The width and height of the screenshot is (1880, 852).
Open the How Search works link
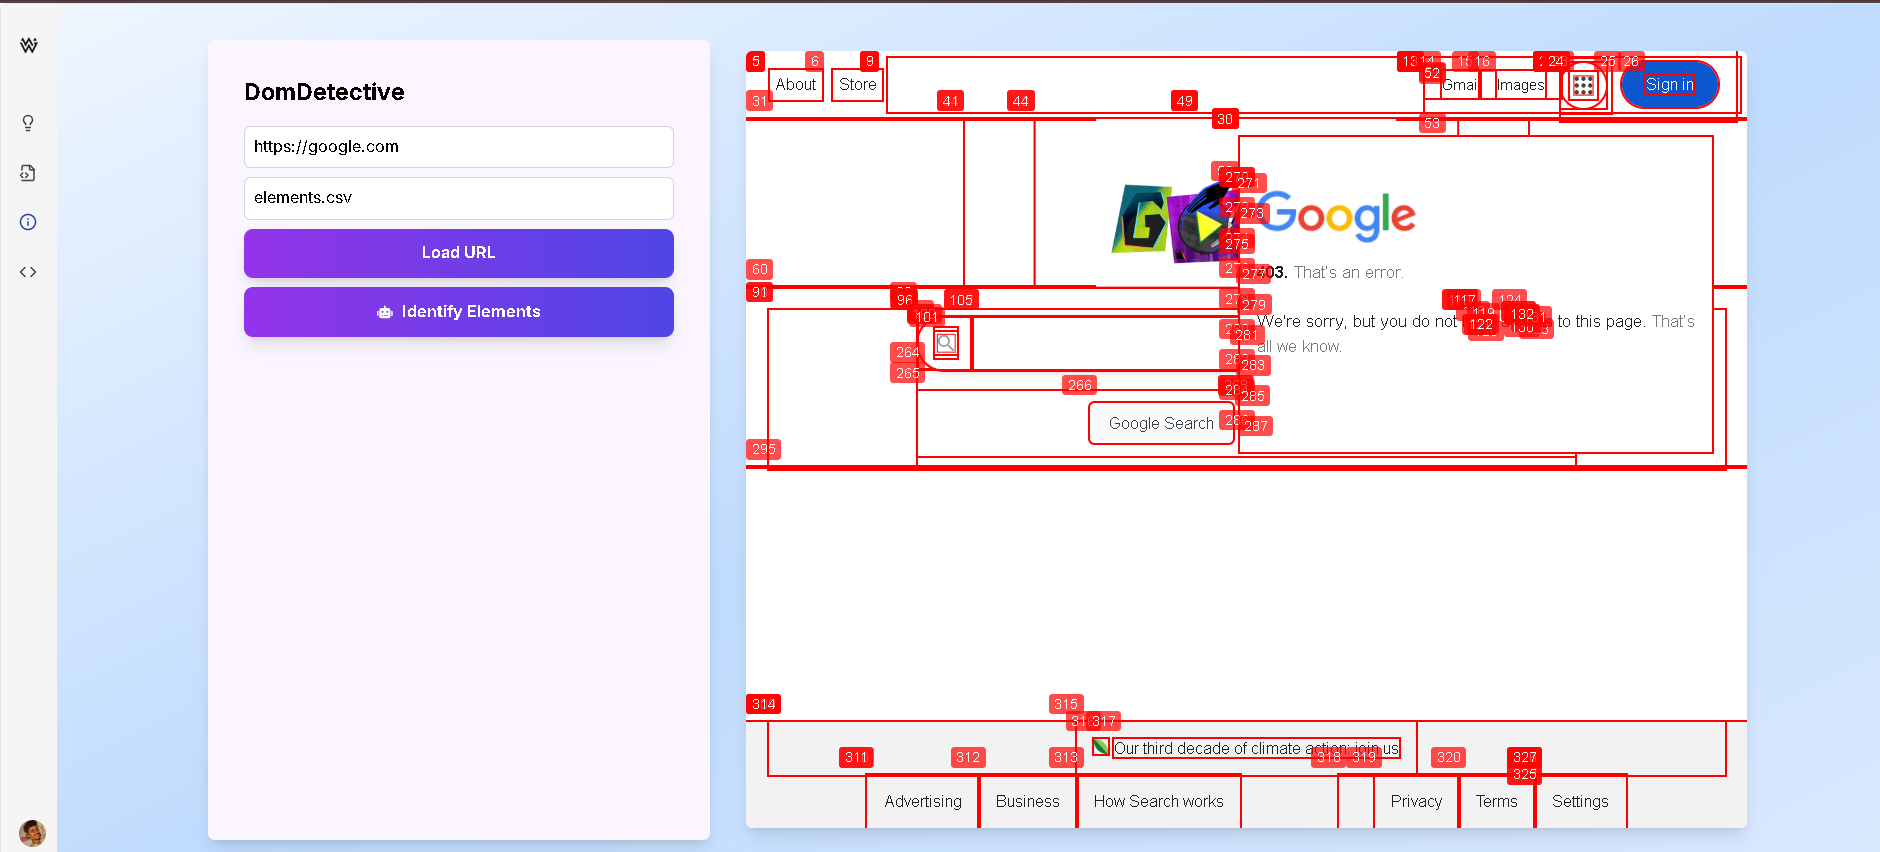(x=1158, y=801)
